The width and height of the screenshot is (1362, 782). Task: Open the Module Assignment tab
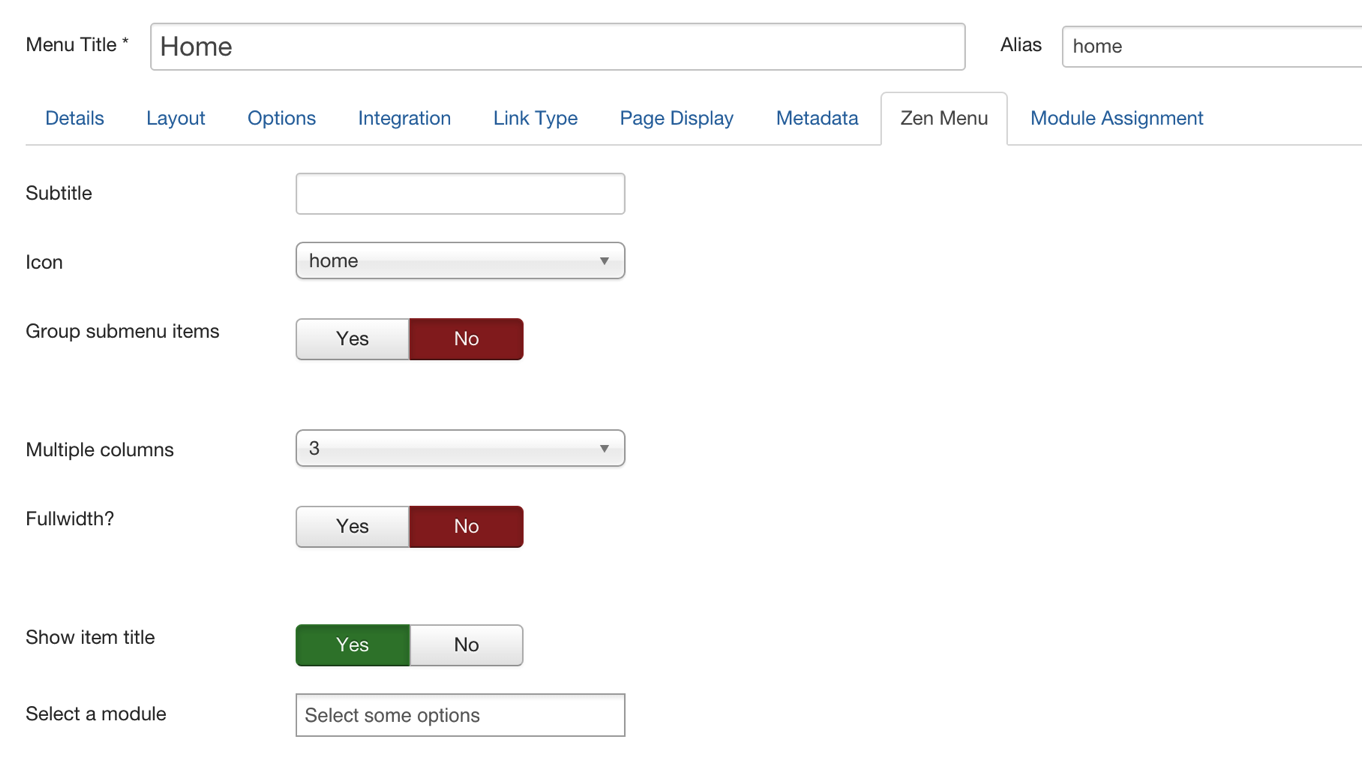coord(1117,118)
